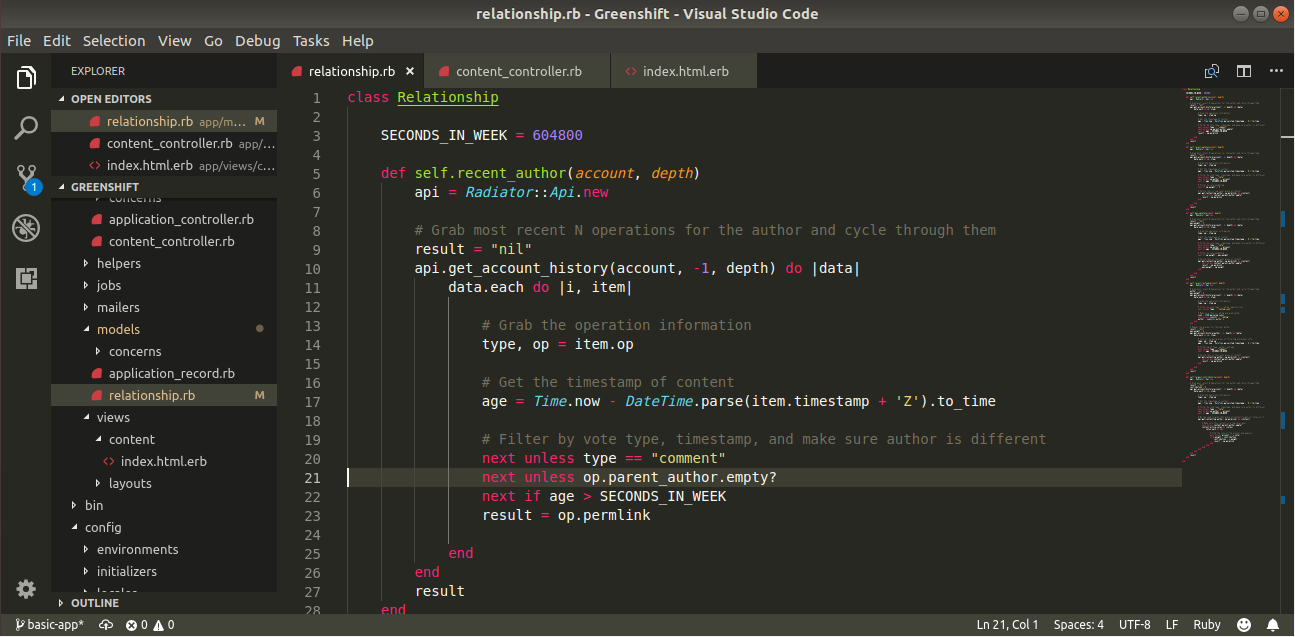
Task: Open the Extensions view icon
Action: pos(26,278)
